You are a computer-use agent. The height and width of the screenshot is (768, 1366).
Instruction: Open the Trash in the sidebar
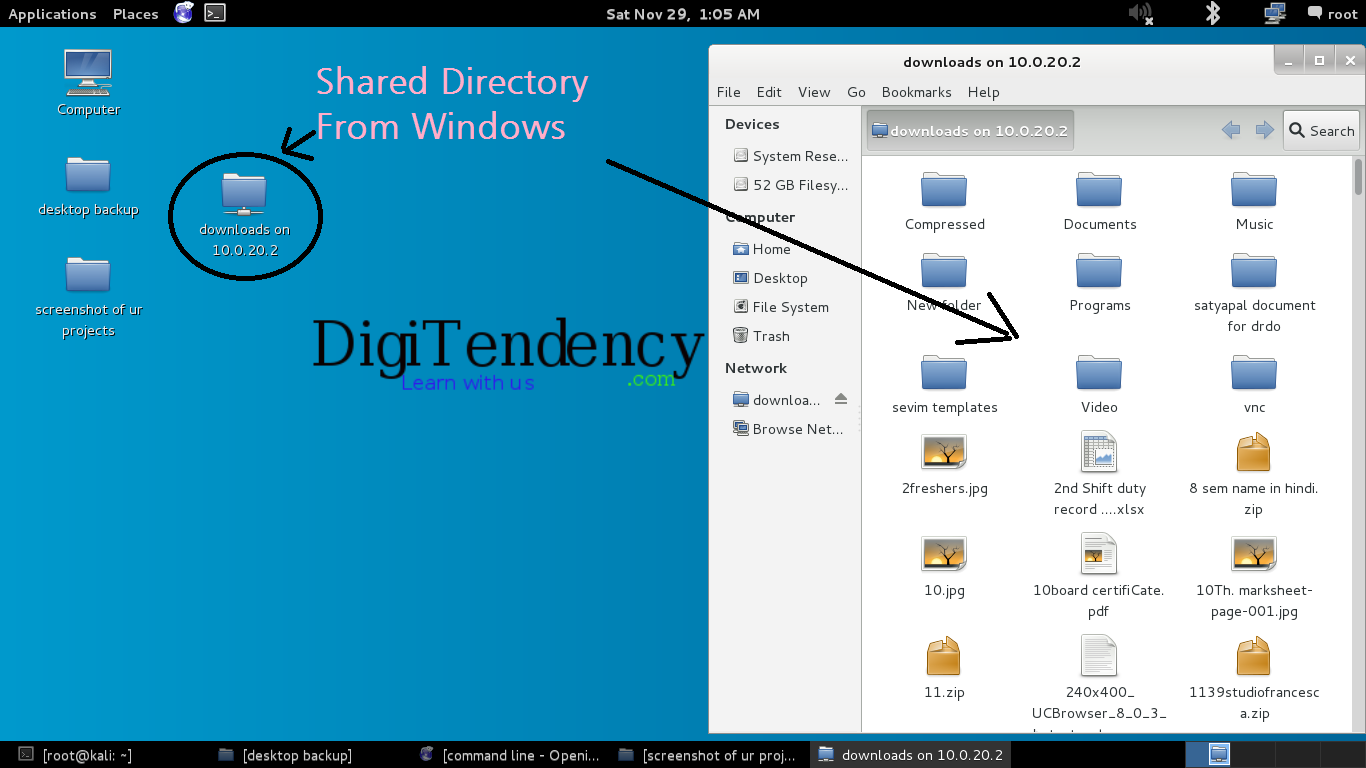[771, 336]
